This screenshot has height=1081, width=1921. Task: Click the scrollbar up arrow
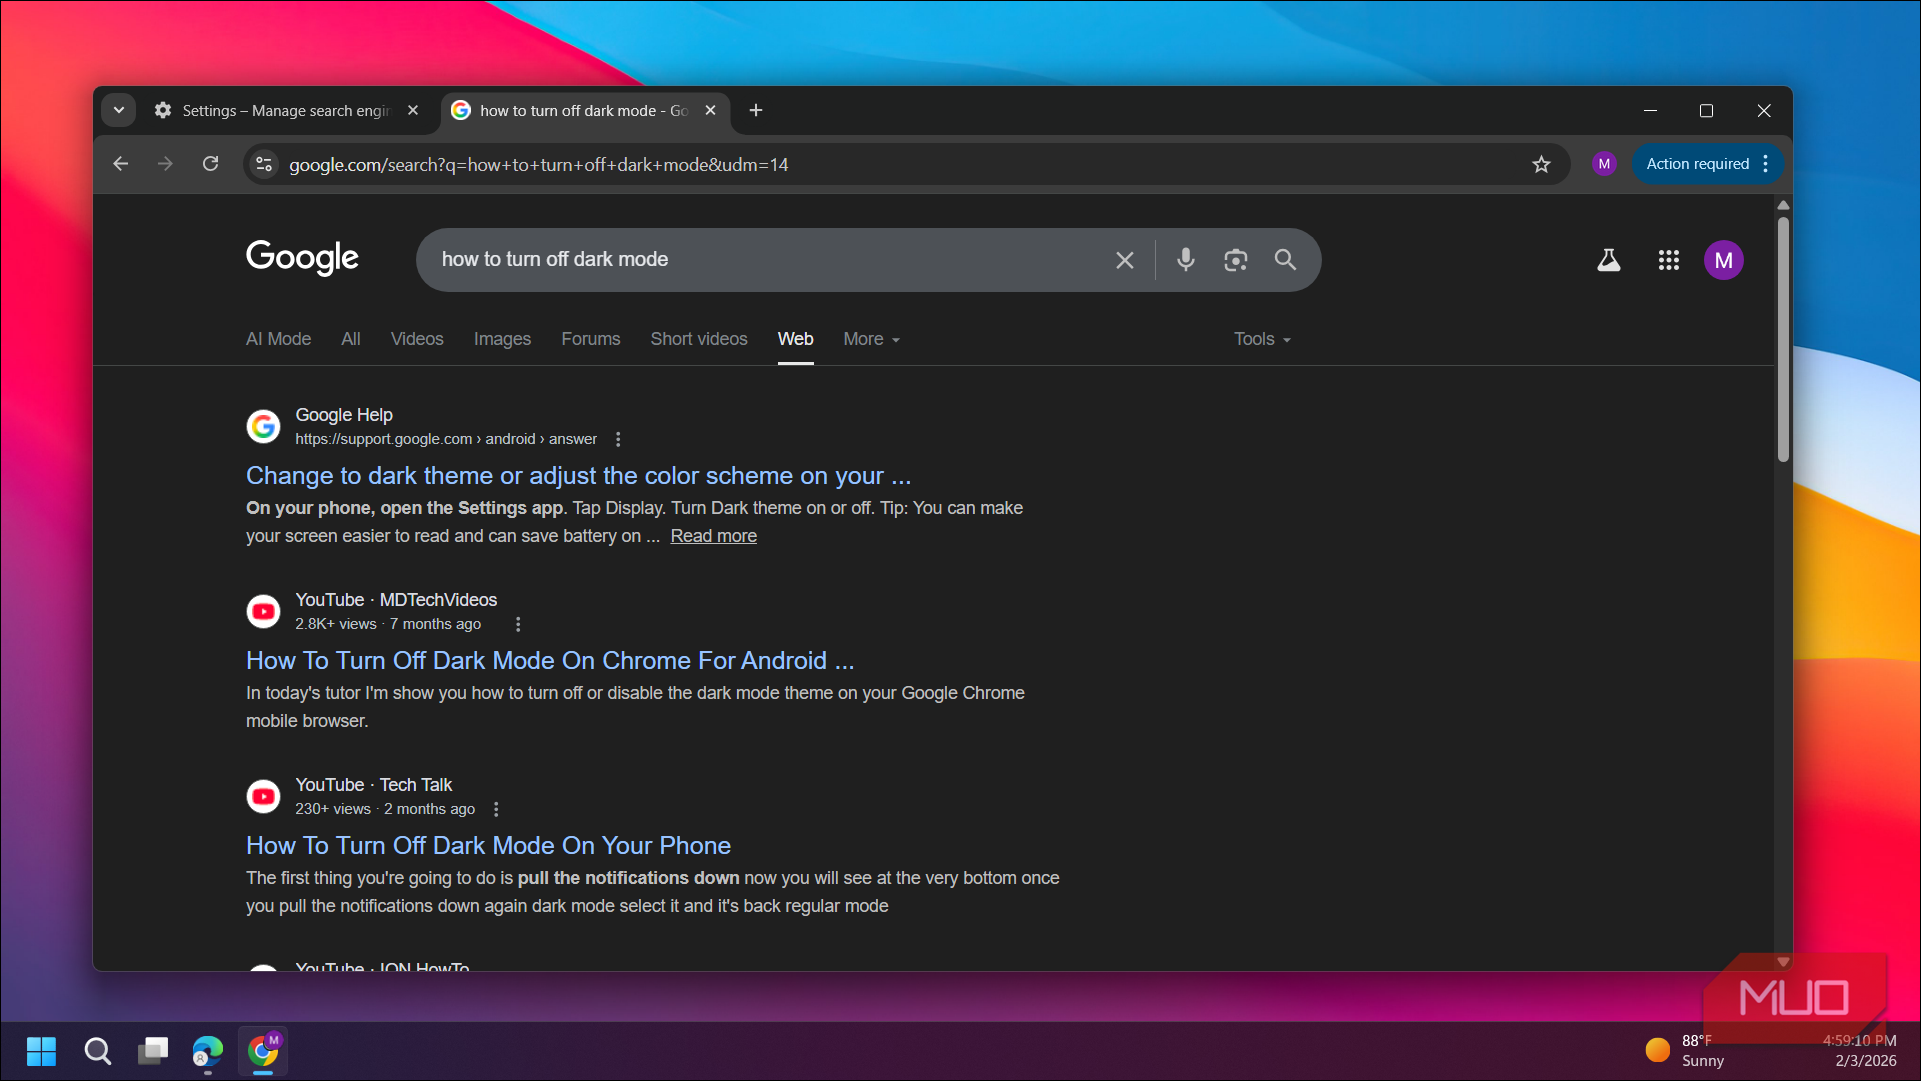click(x=1783, y=205)
